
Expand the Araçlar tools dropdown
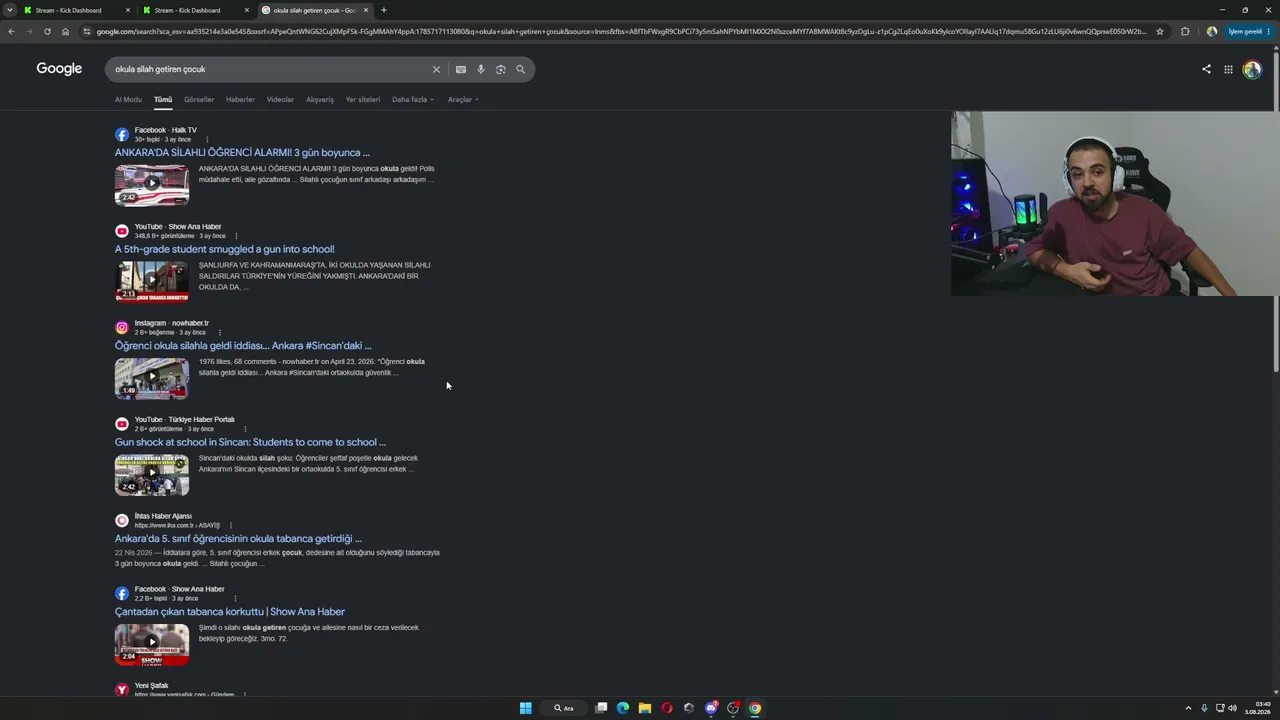coord(463,100)
